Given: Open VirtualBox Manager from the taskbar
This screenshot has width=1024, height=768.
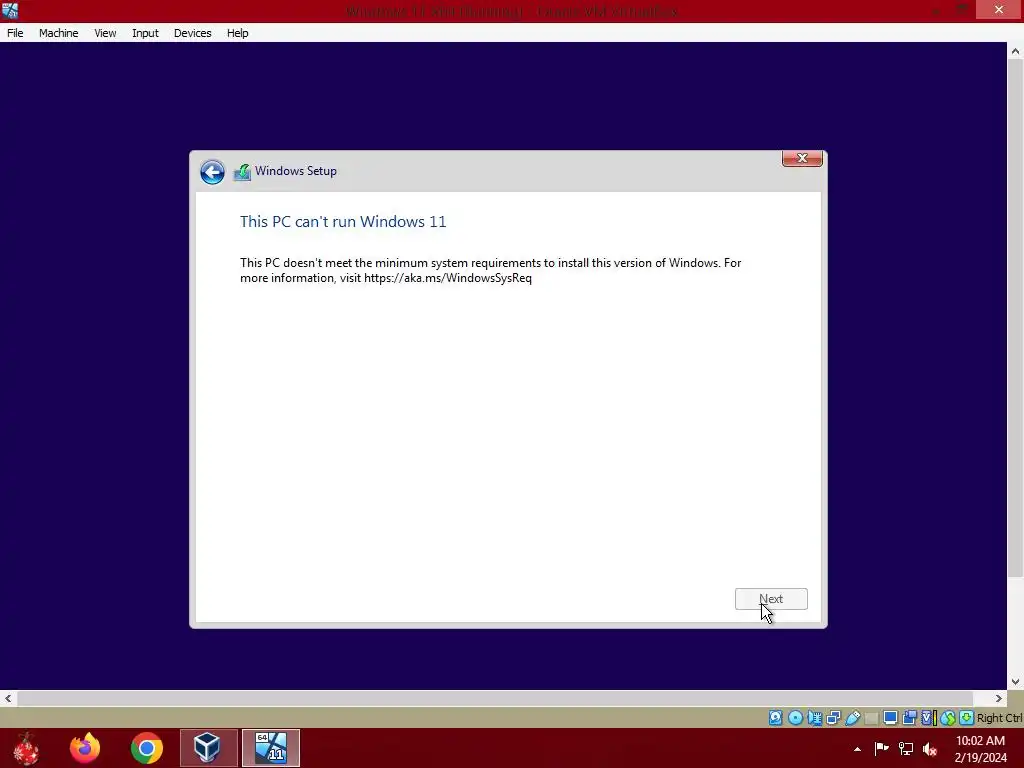Looking at the screenshot, I should pyautogui.click(x=208, y=748).
